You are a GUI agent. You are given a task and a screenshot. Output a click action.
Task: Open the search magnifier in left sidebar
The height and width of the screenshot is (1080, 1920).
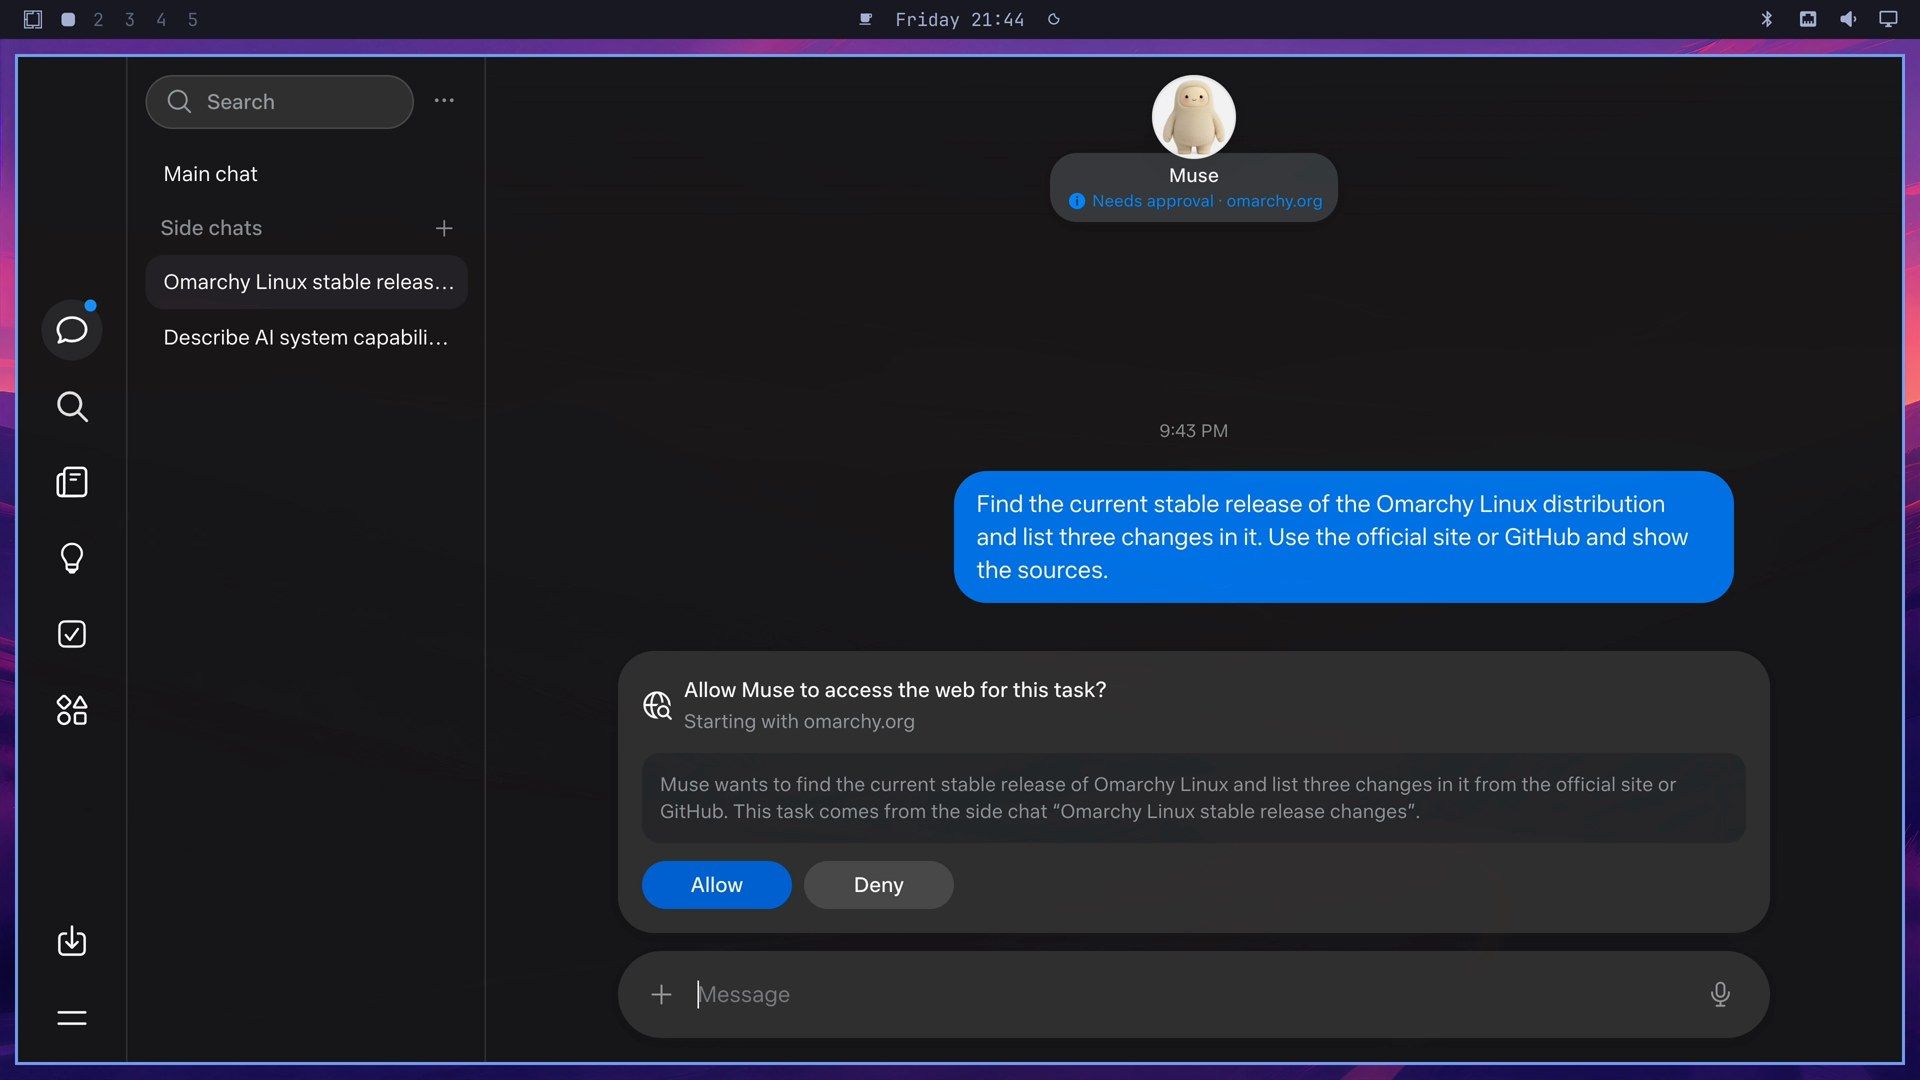pos(72,407)
